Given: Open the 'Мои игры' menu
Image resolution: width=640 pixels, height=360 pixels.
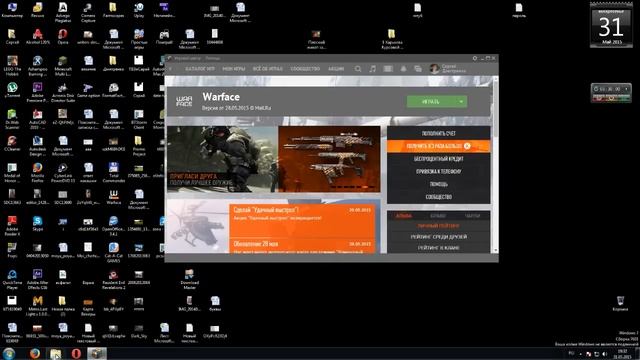Looking at the screenshot, I should pos(234,69).
